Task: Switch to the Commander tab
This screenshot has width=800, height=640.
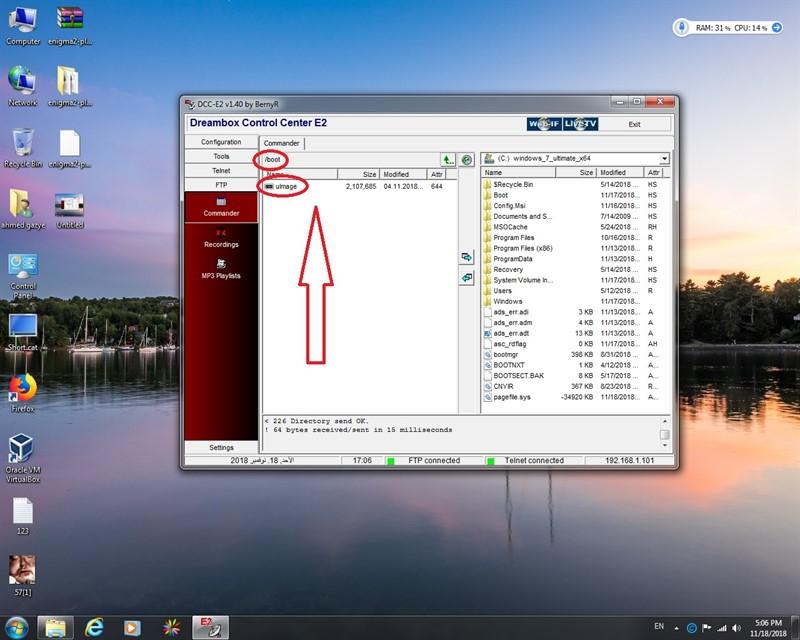Action: pyautogui.click(x=282, y=143)
